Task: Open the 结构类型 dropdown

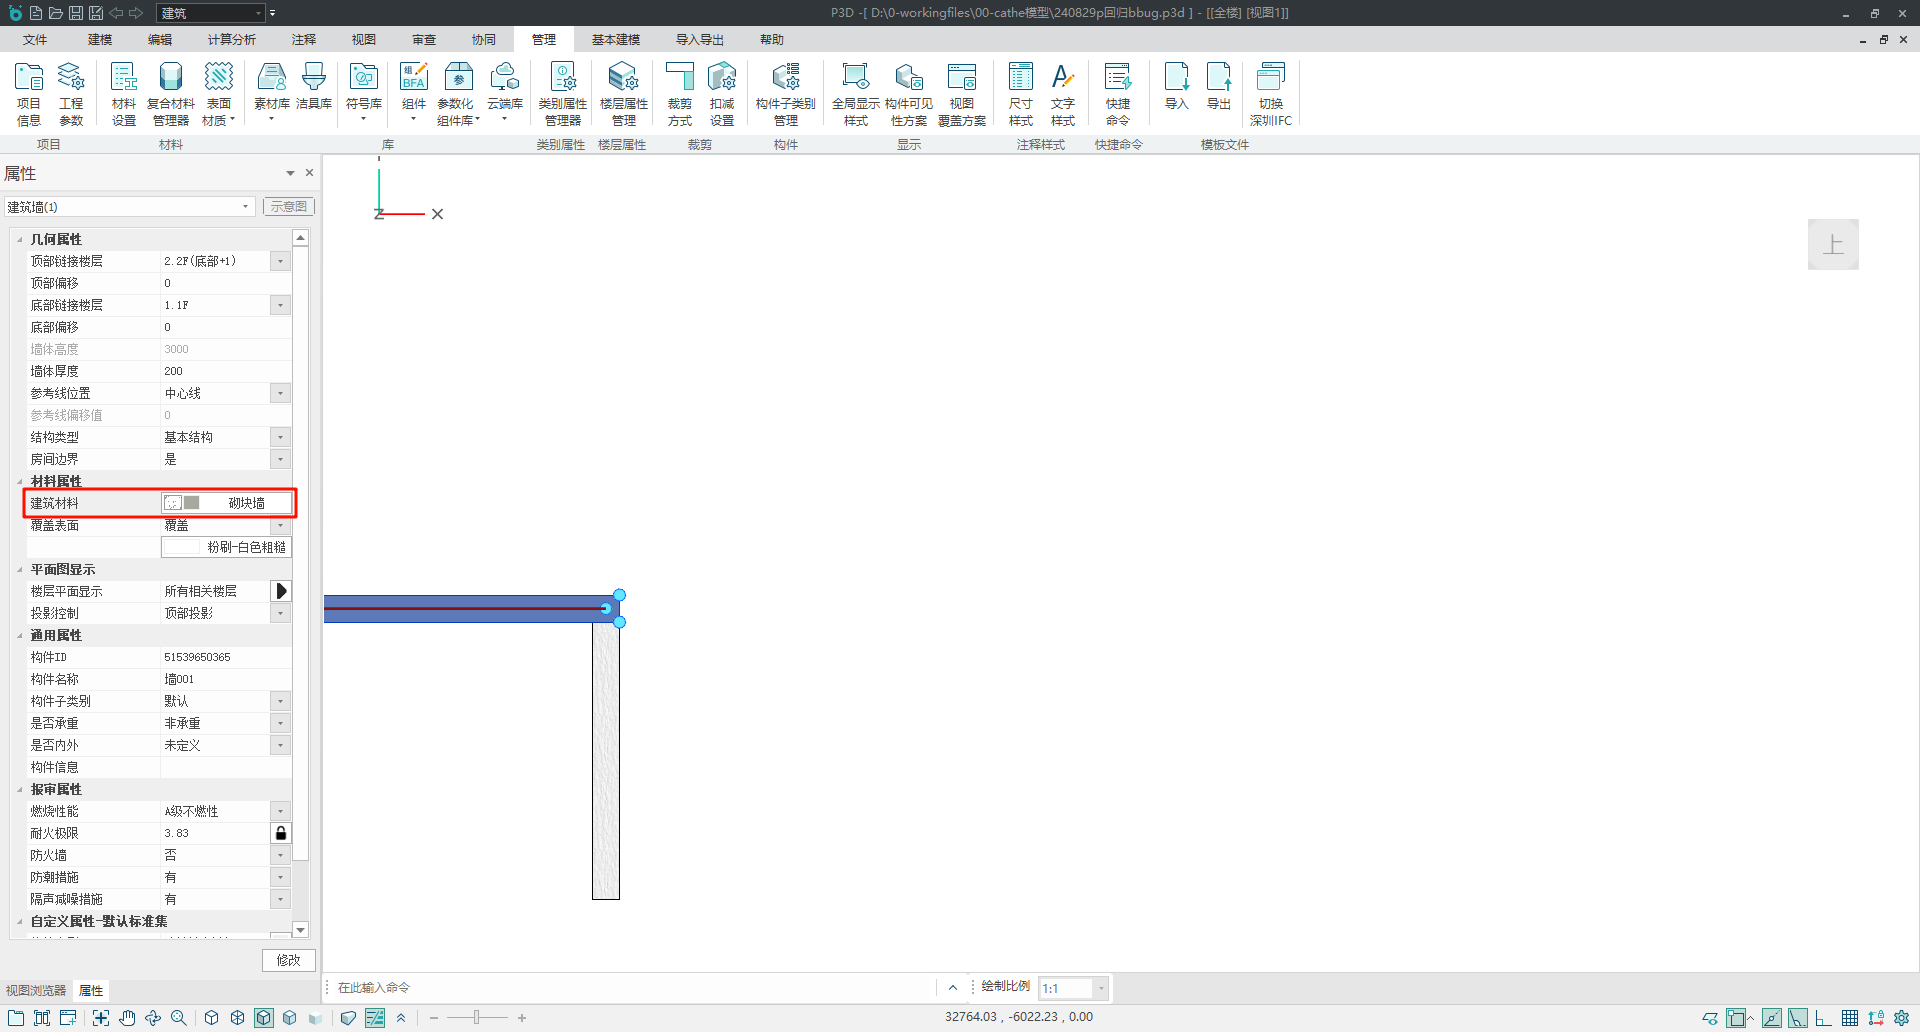Action: [x=280, y=437]
